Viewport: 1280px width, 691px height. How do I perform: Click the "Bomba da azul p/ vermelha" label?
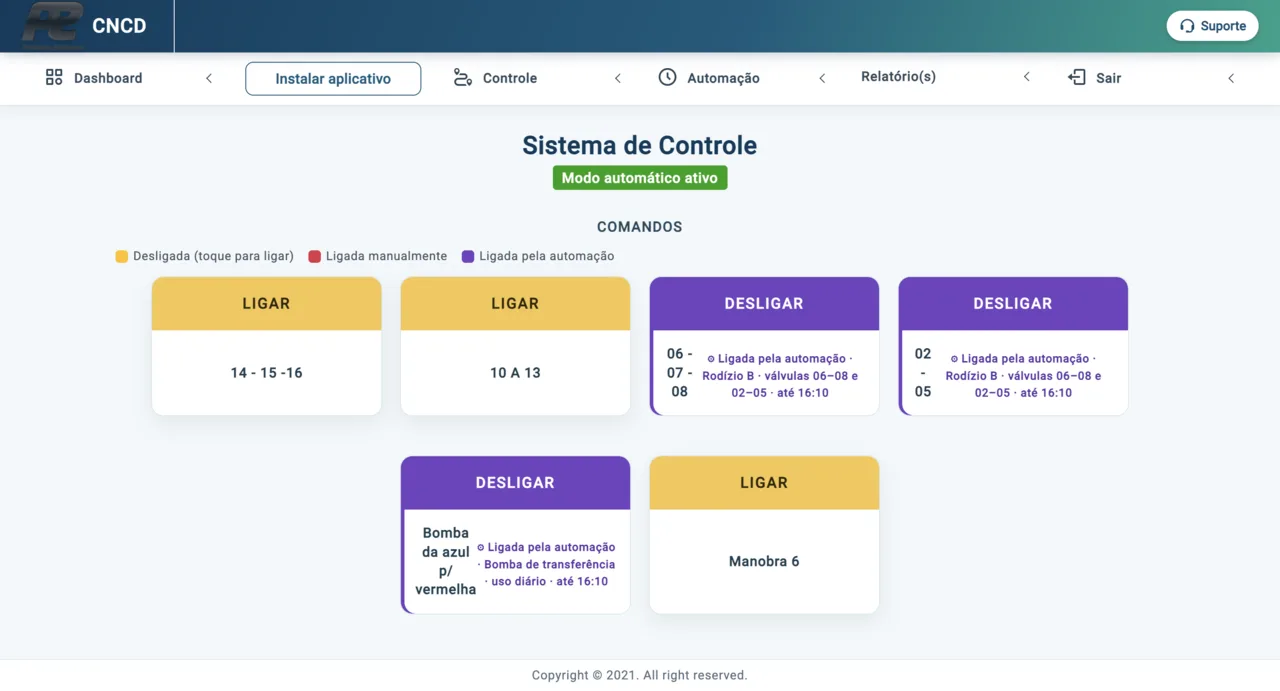(x=445, y=562)
